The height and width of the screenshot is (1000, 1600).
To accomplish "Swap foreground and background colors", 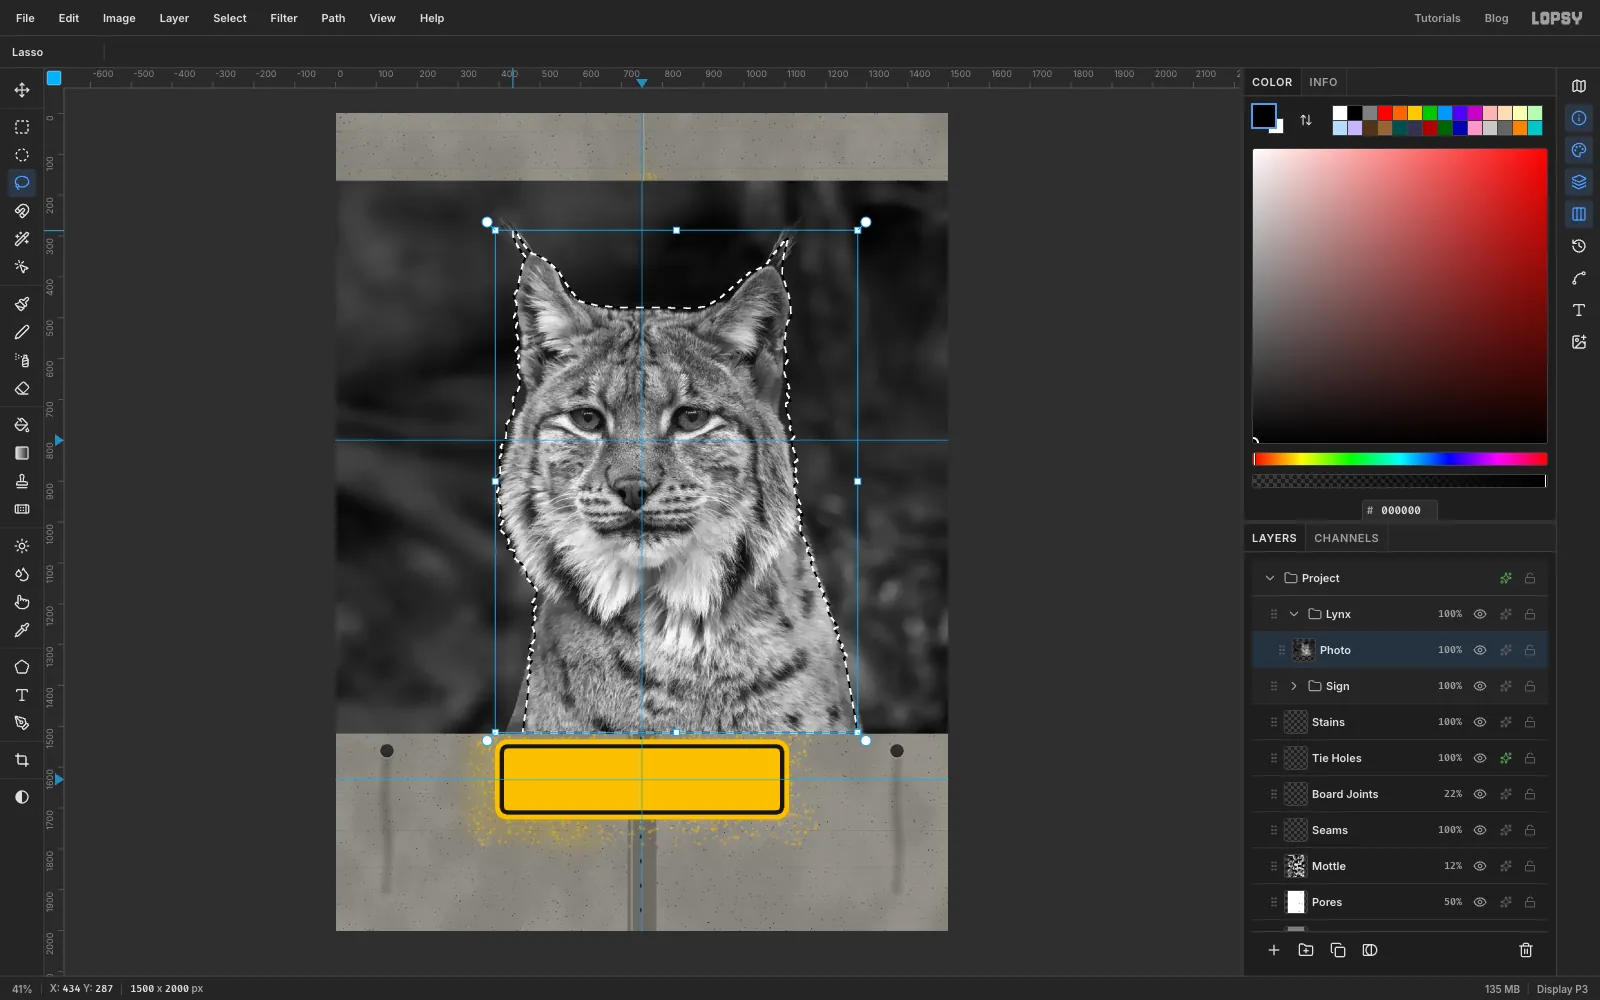I will point(1306,120).
